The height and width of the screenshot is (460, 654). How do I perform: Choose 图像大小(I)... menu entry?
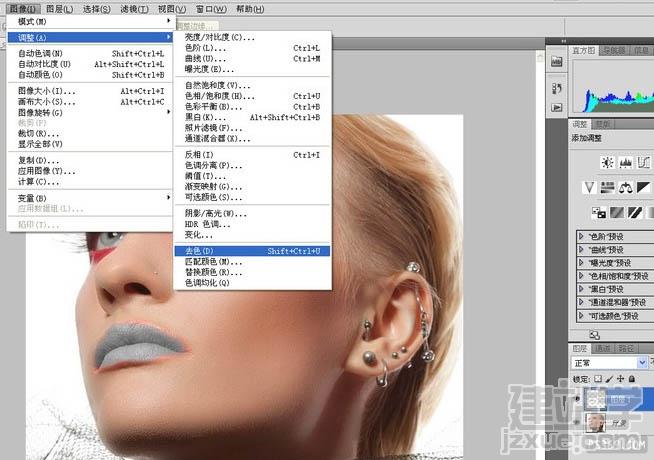click(90, 91)
